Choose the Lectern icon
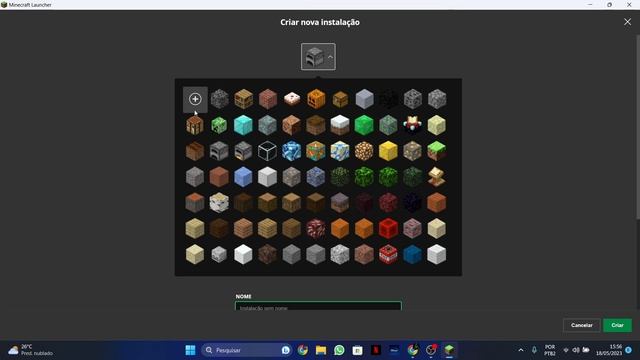 pos(437,177)
